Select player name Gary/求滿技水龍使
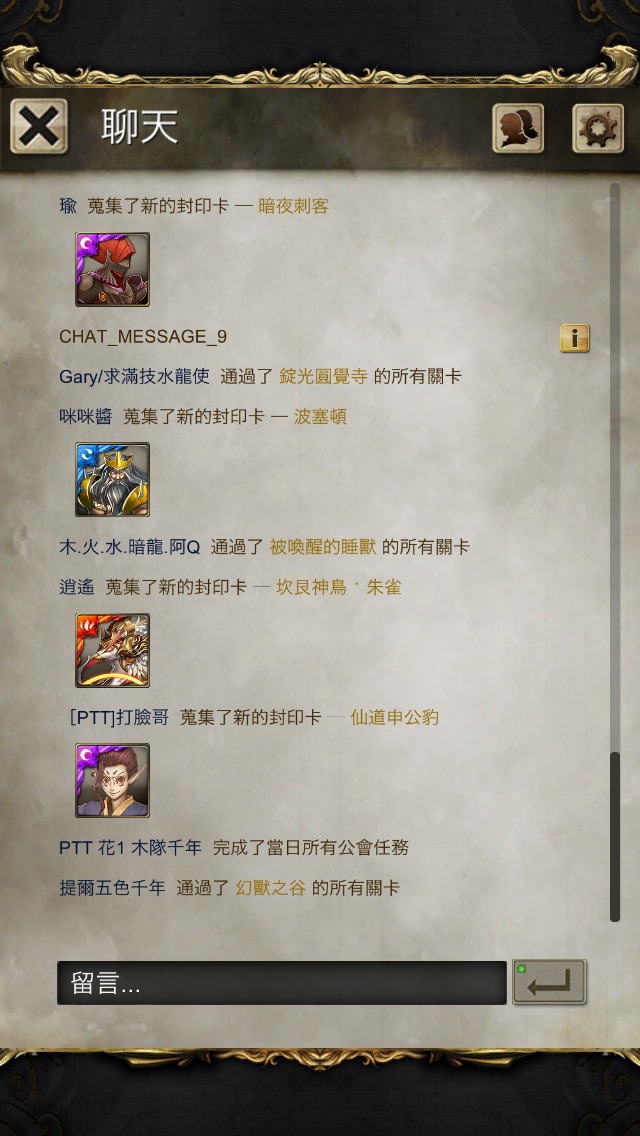The image size is (640, 1136). point(134,377)
